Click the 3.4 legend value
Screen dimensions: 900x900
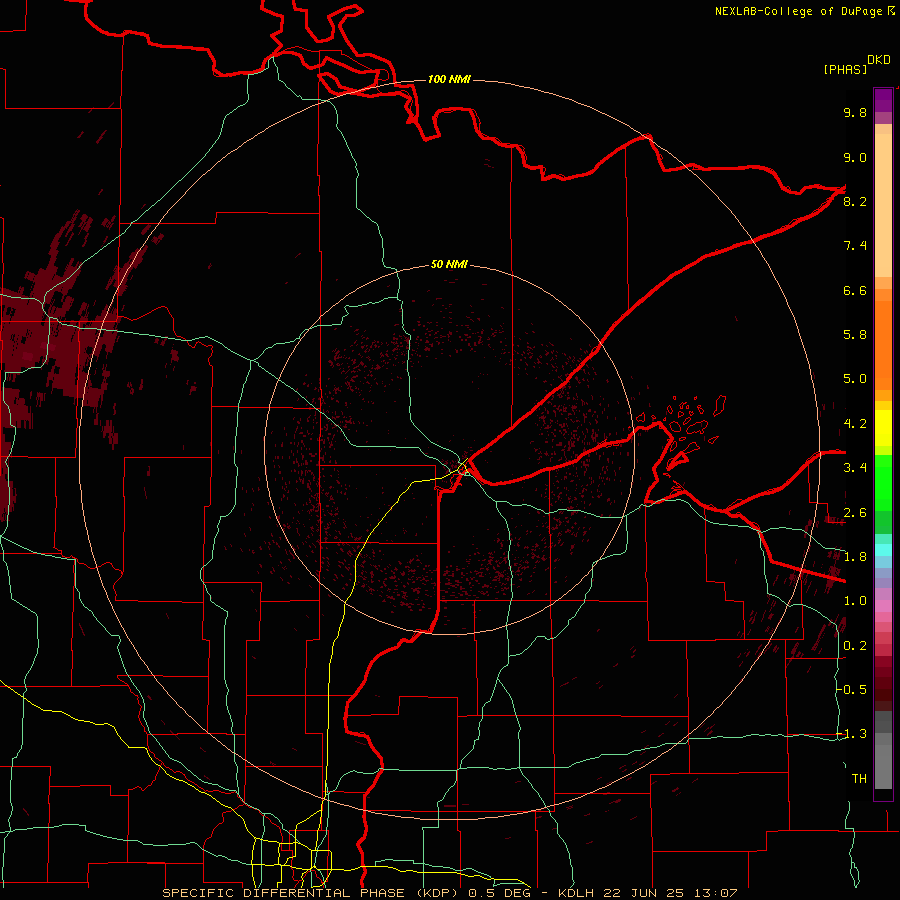pyautogui.click(x=855, y=468)
